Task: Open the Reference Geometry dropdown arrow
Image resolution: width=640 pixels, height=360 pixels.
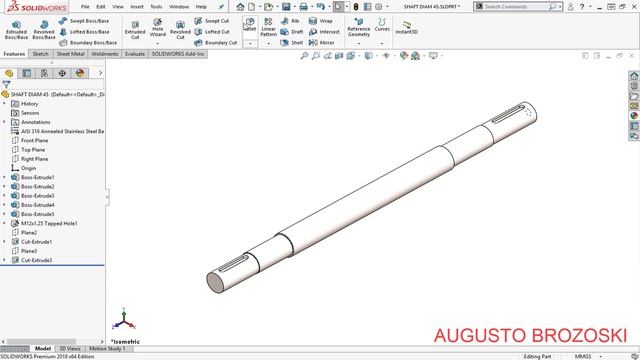Action: (359, 43)
